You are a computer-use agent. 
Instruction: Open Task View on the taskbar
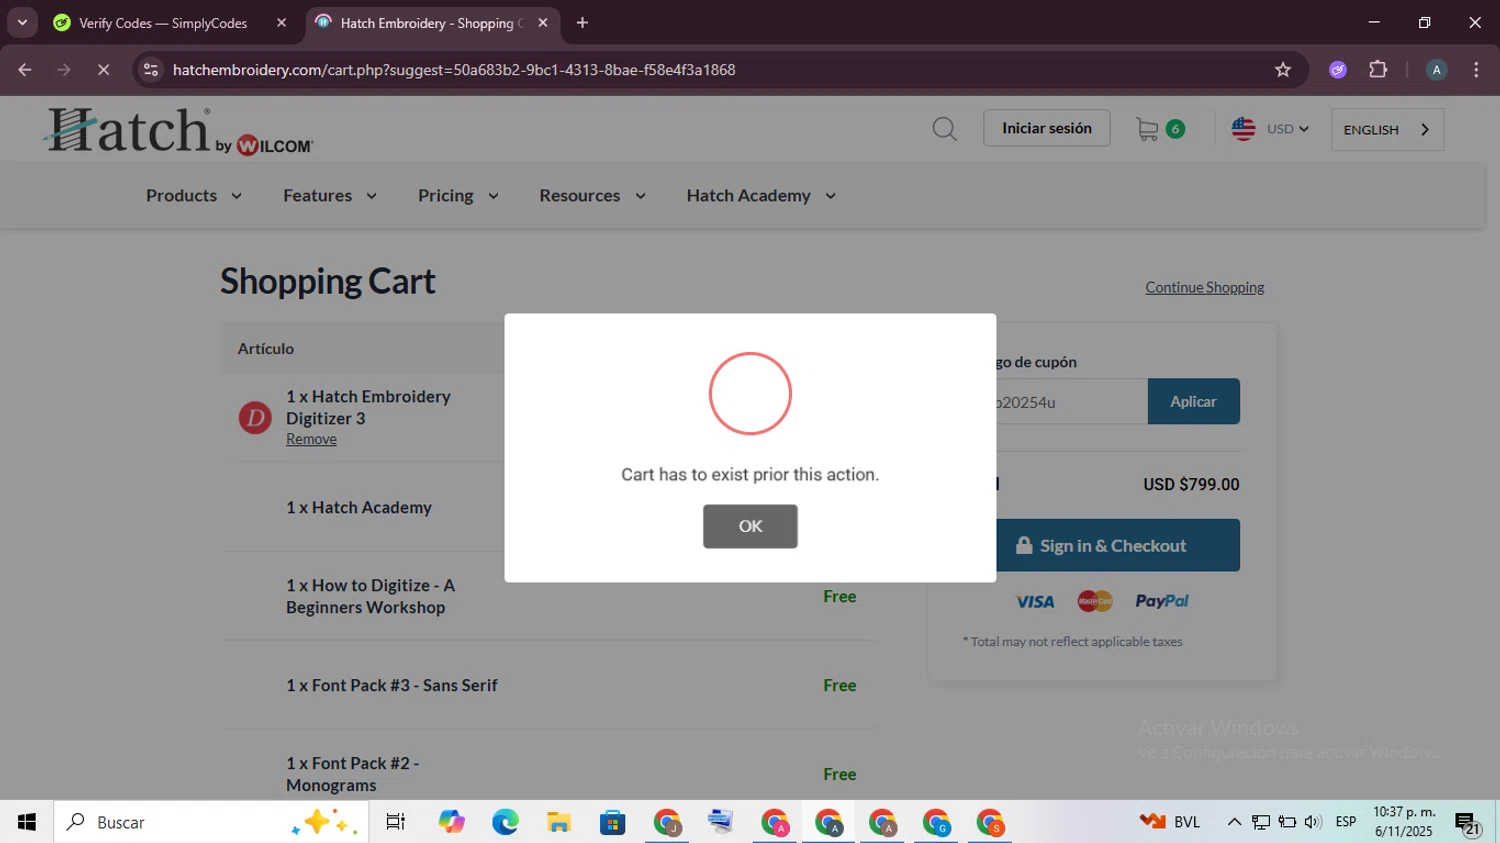[x=396, y=822]
